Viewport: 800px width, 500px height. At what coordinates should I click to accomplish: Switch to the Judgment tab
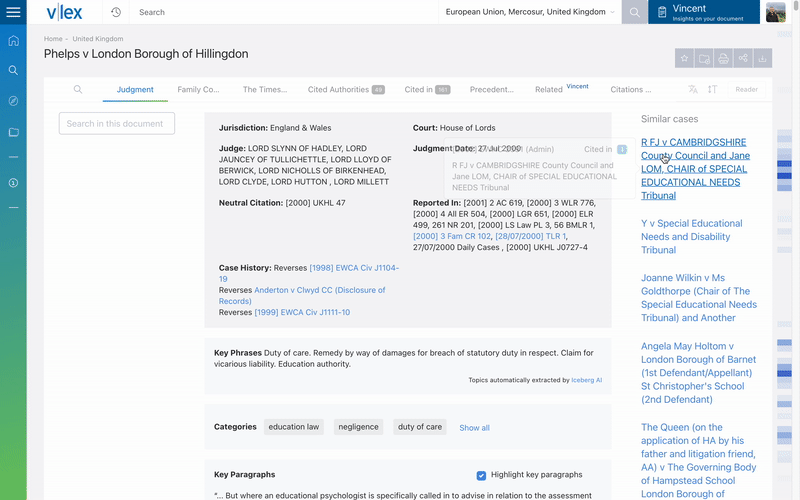[135, 89]
